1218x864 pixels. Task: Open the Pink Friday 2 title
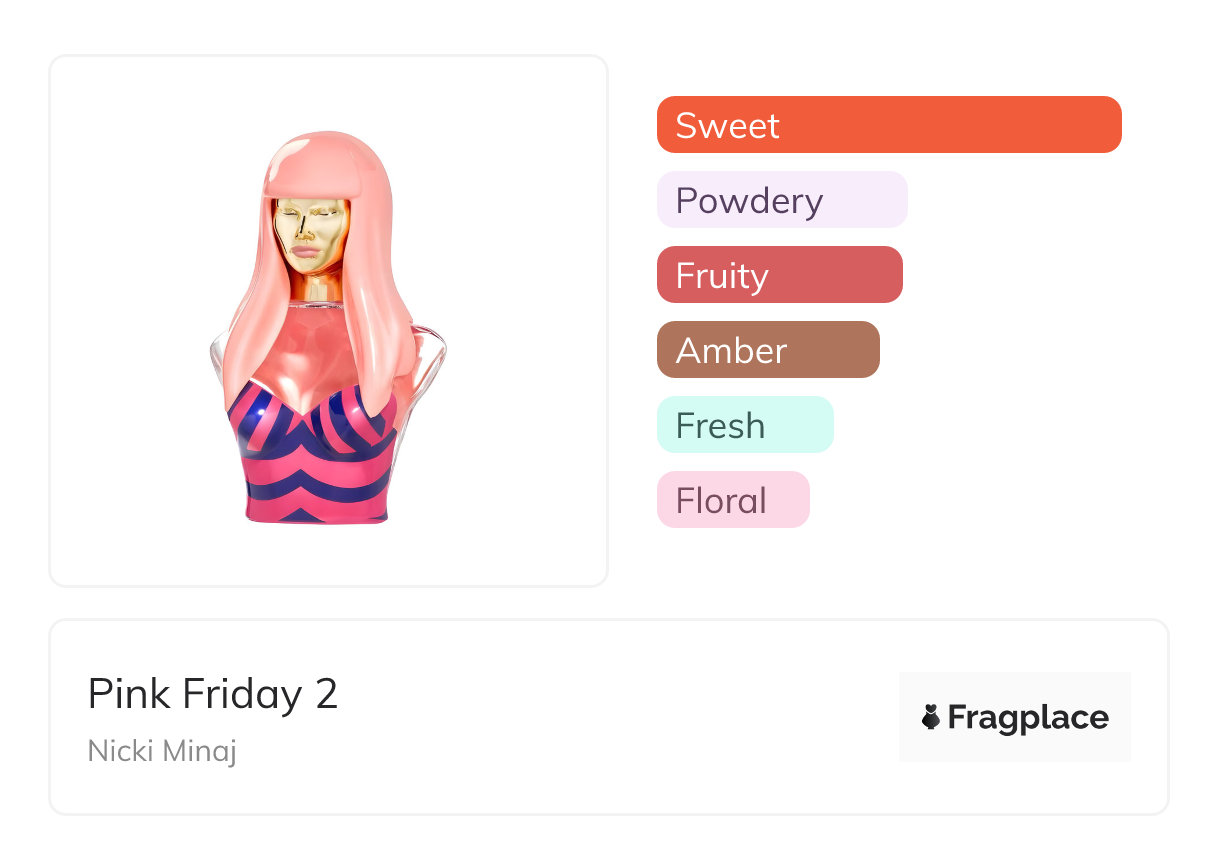click(x=213, y=694)
